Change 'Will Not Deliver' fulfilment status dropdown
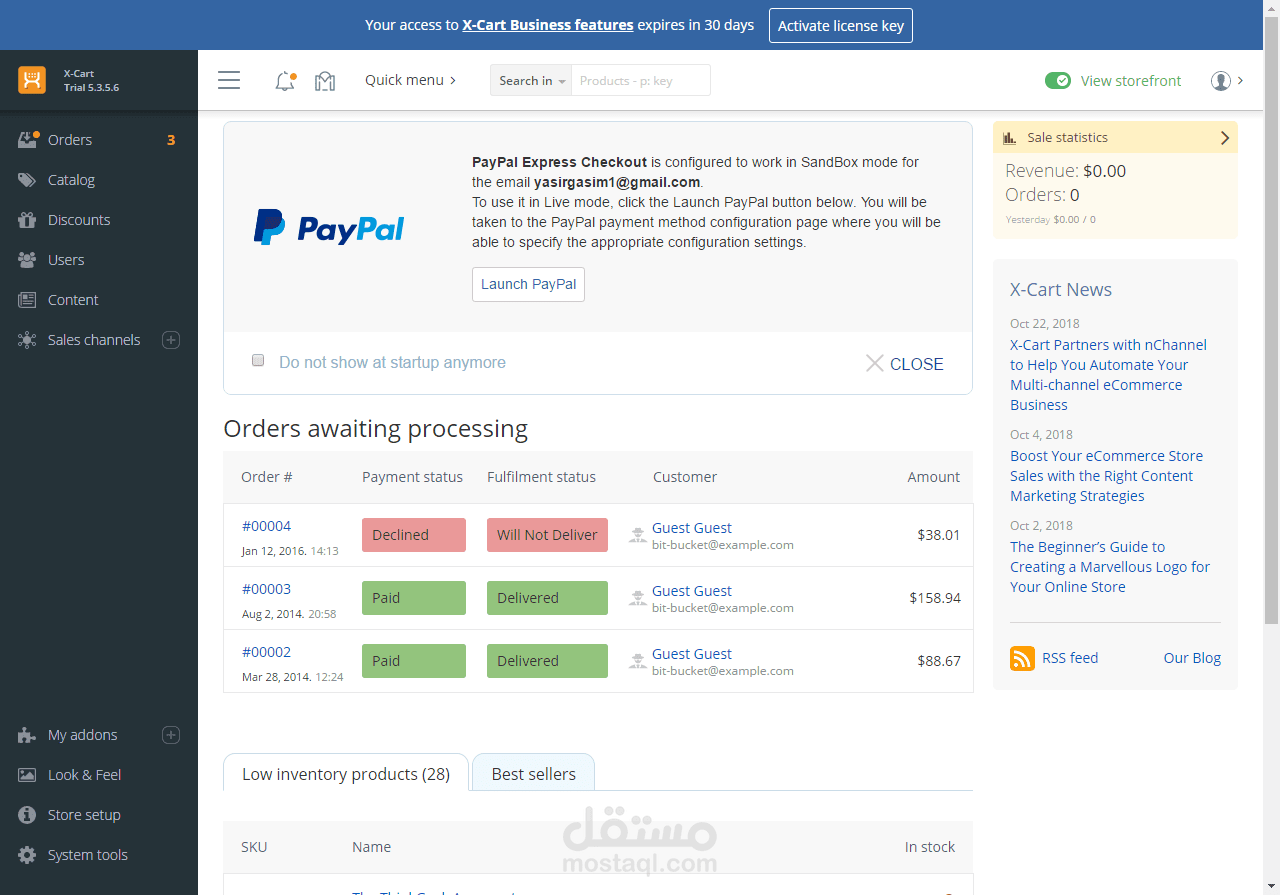The width and height of the screenshot is (1280, 895). click(547, 535)
